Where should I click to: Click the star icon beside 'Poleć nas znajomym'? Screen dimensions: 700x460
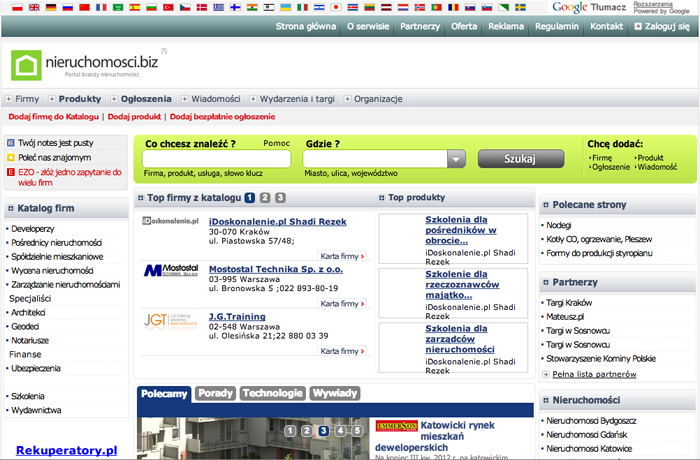(x=11, y=158)
